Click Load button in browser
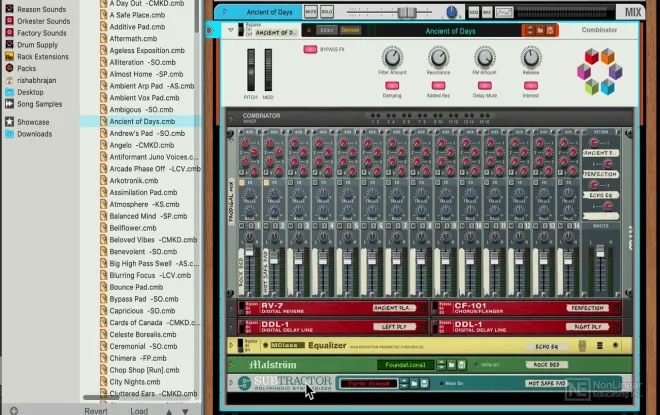This screenshot has height=415, width=660. [139, 411]
